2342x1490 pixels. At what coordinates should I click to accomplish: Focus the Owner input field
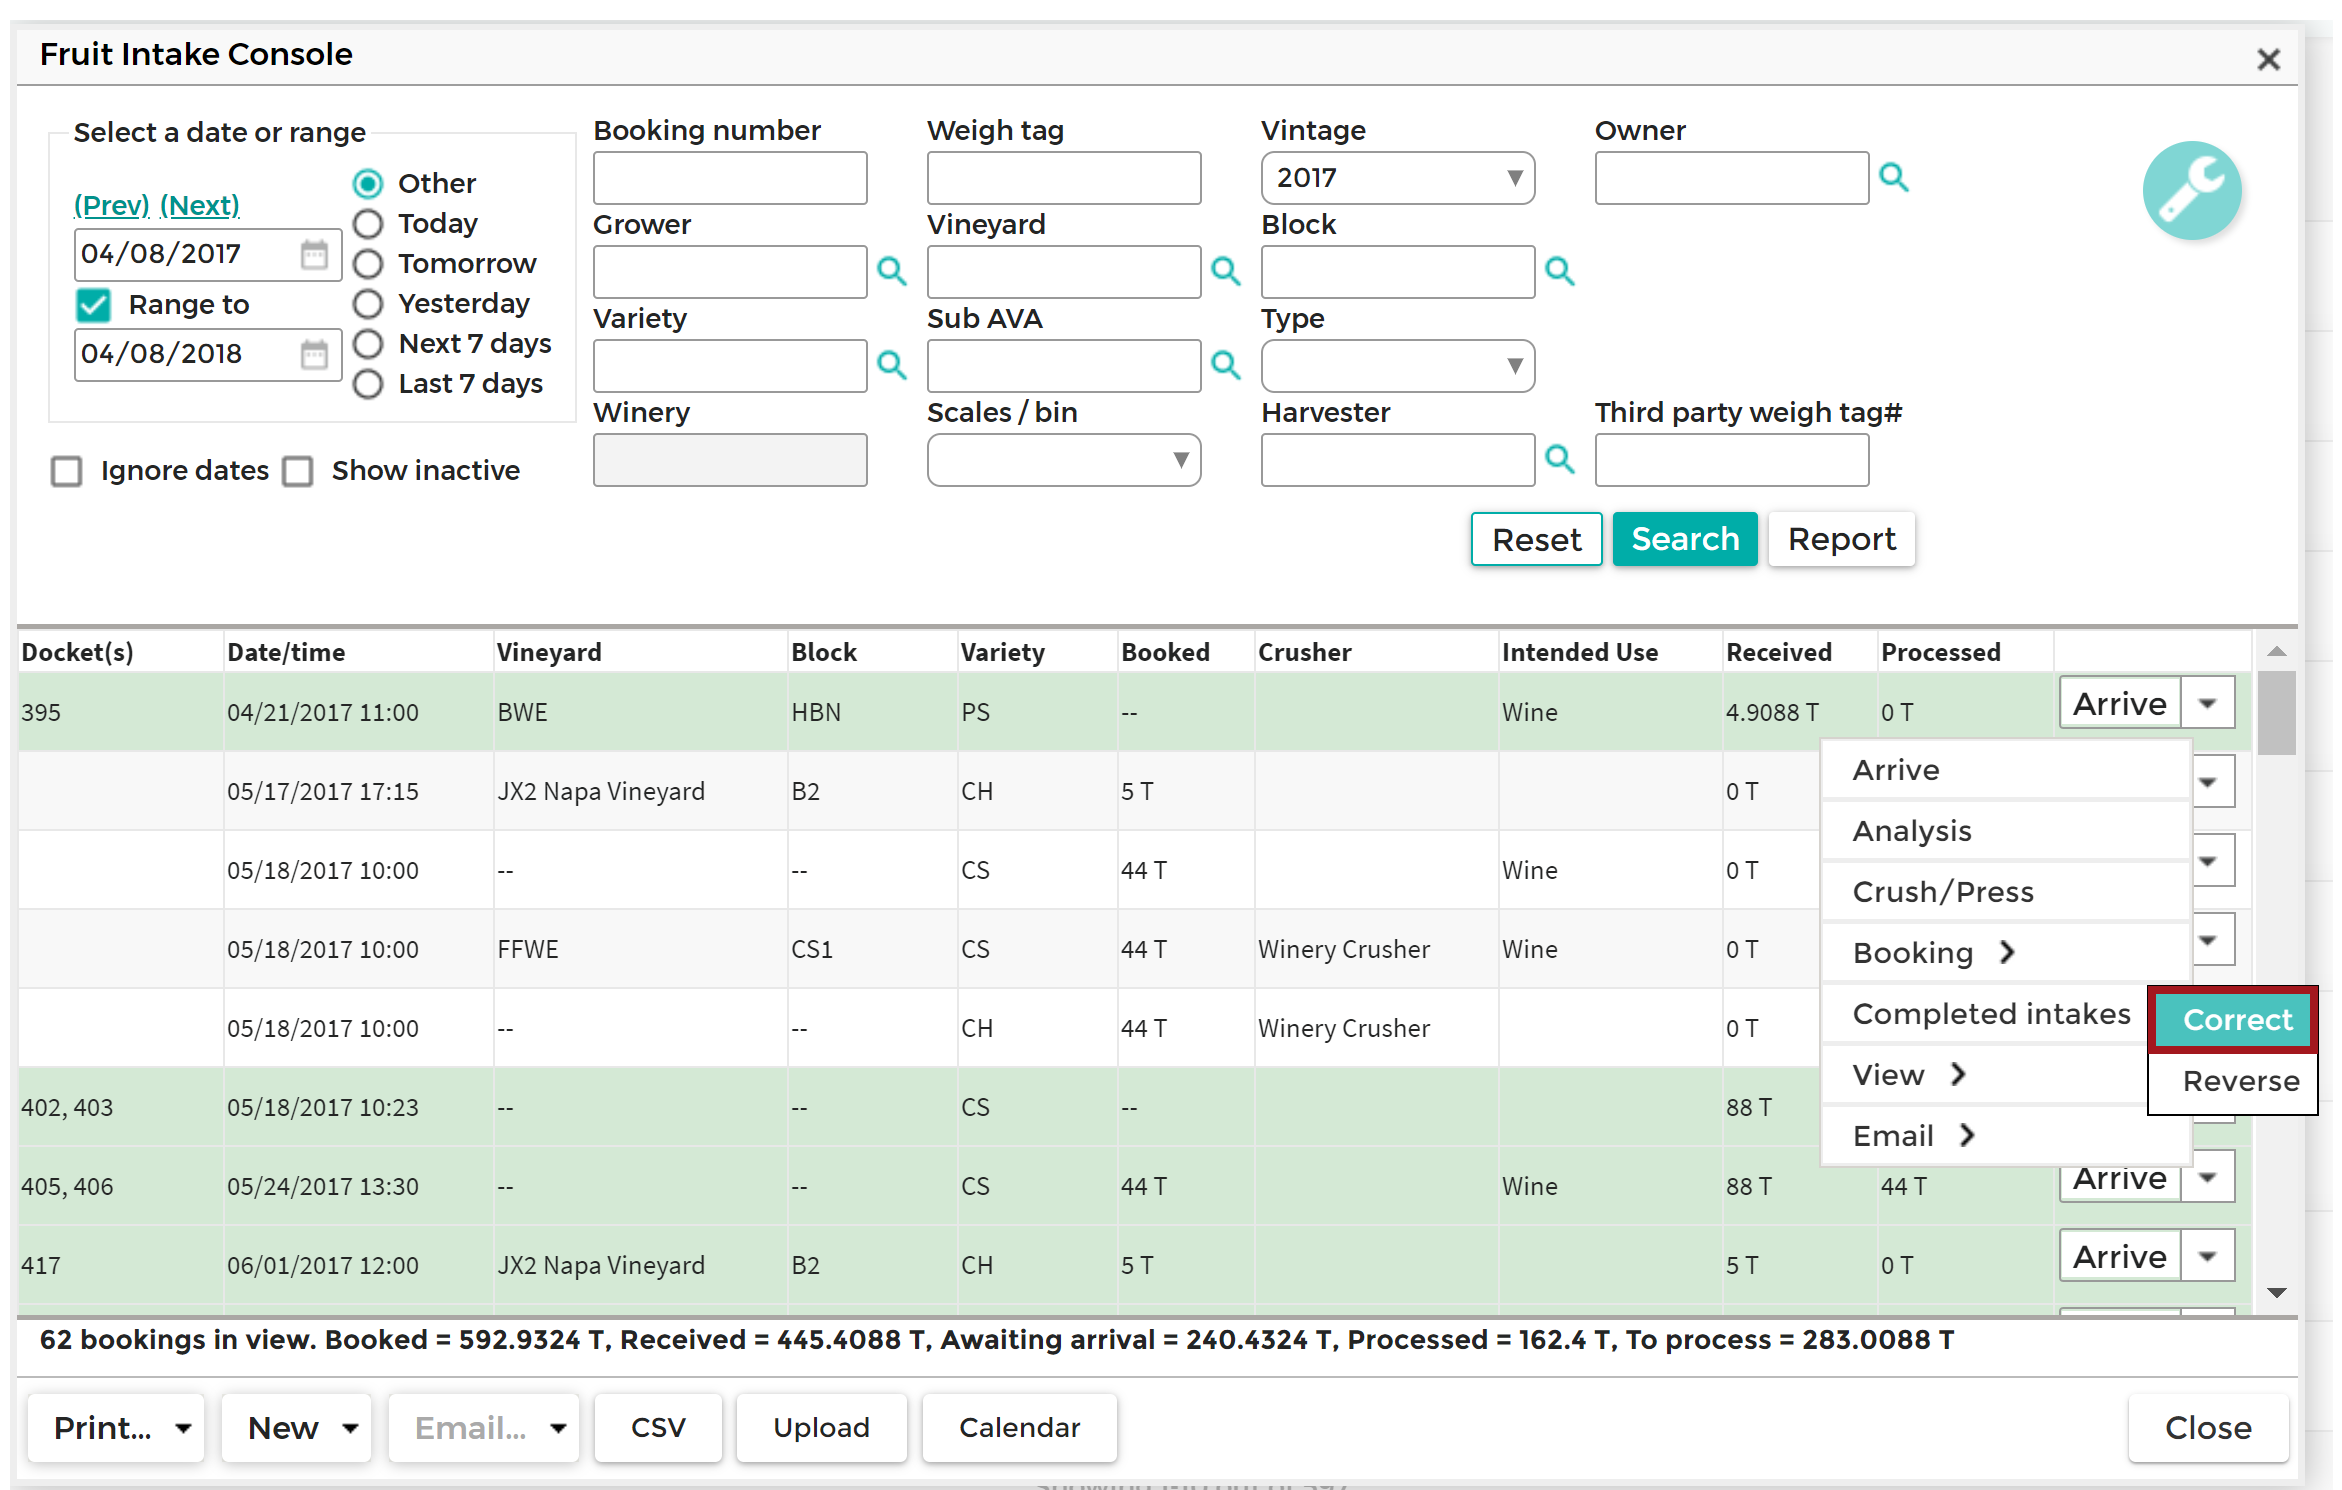pos(1732,178)
